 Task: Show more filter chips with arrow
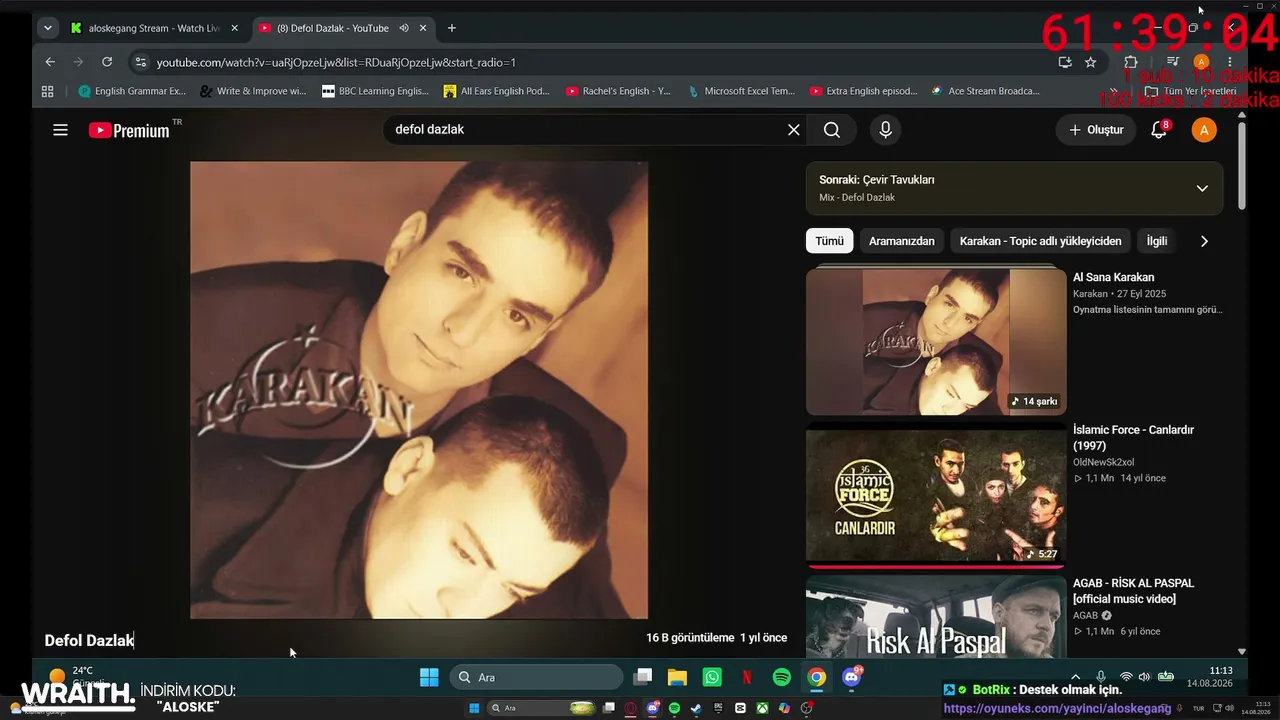1204,241
